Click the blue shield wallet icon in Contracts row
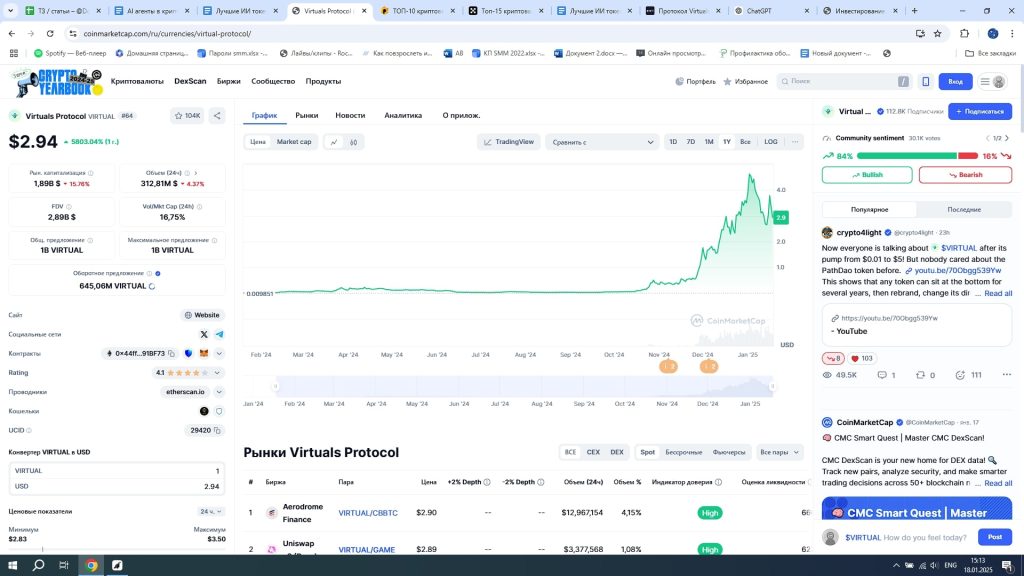The height and width of the screenshot is (576, 1024). [x=189, y=353]
